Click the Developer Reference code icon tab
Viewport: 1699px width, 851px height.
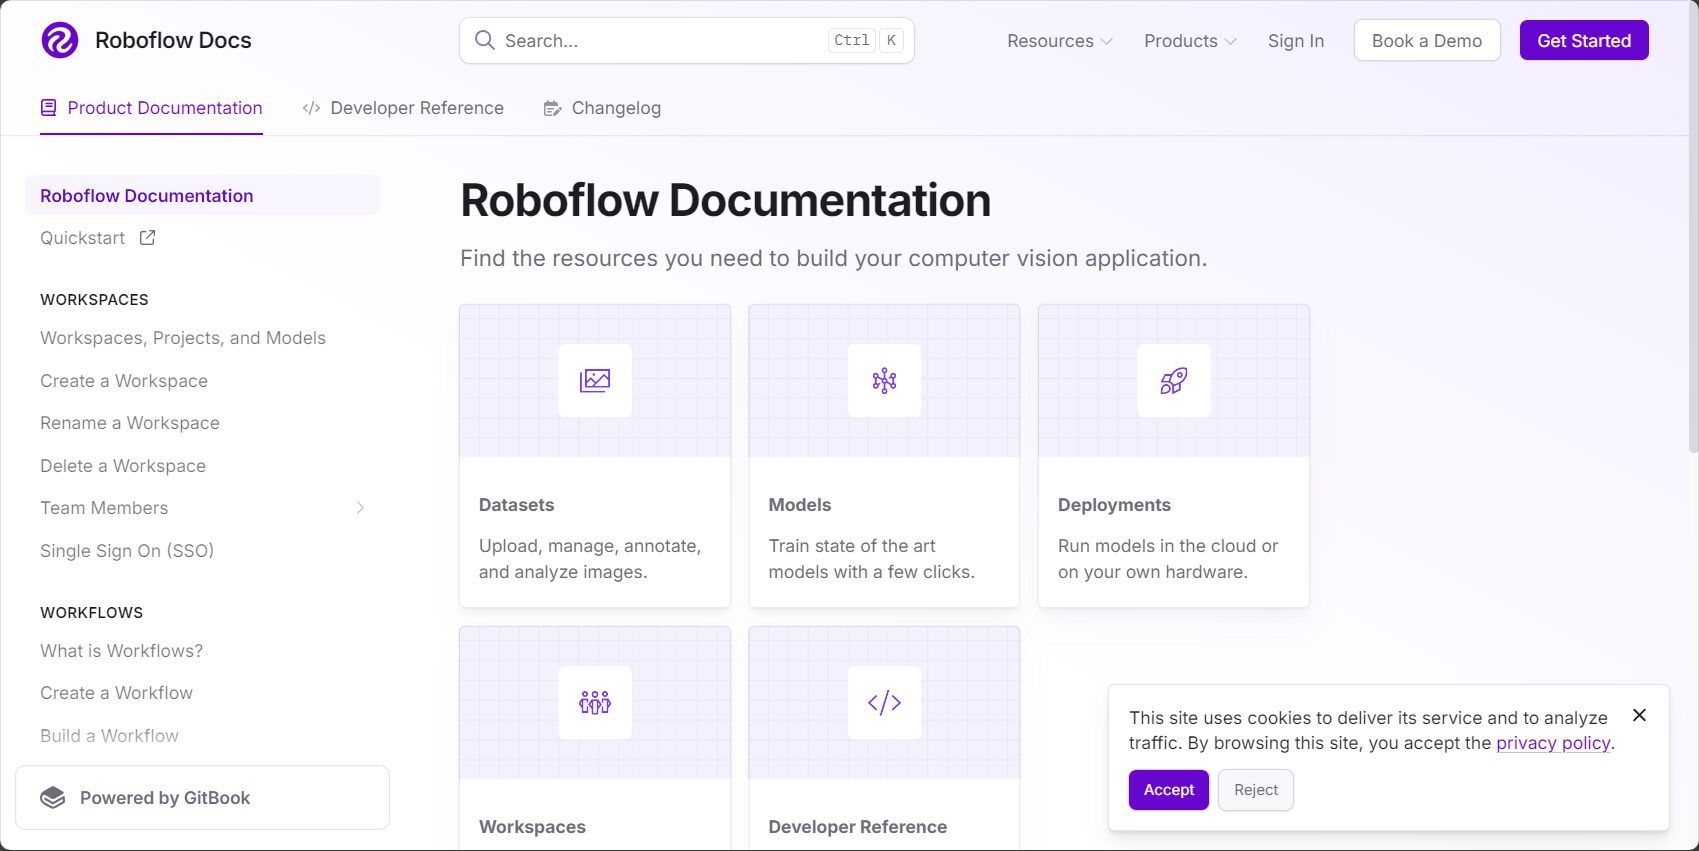tap(311, 108)
